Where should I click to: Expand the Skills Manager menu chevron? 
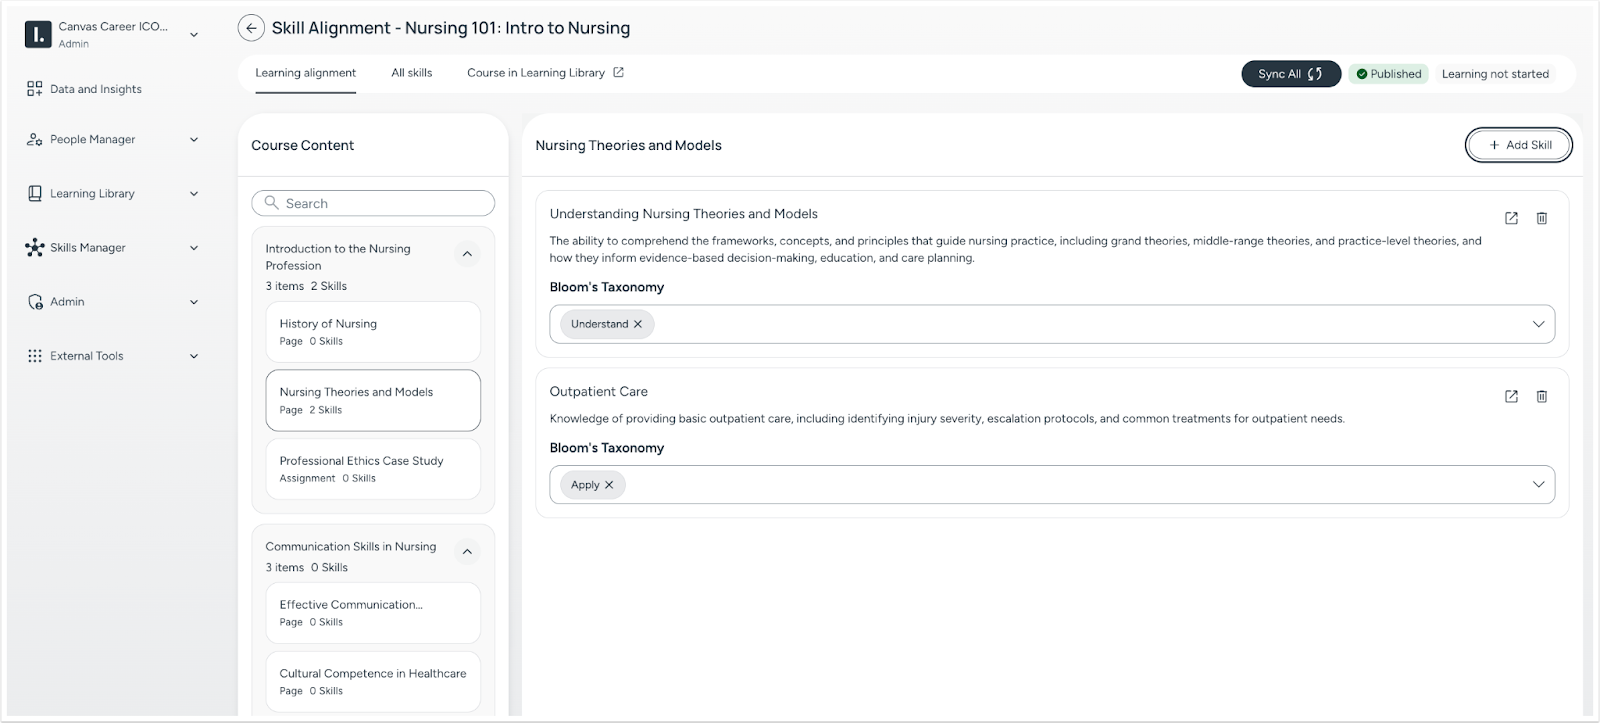(x=194, y=248)
